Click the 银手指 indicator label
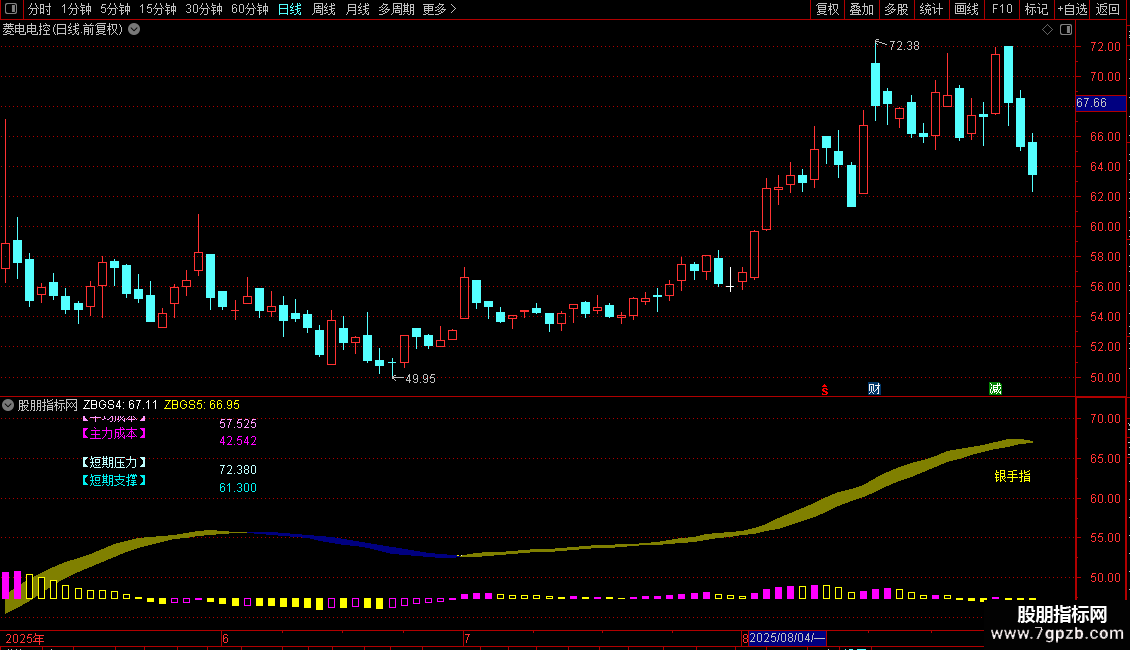The width and height of the screenshot is (1130, 650). pyautogui.click(x=1013, y=476)
